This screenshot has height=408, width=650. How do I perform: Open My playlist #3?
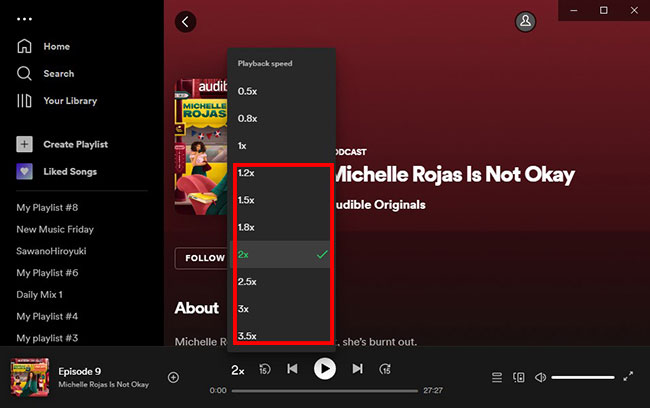pyautogui.click(x=47, y=338)
